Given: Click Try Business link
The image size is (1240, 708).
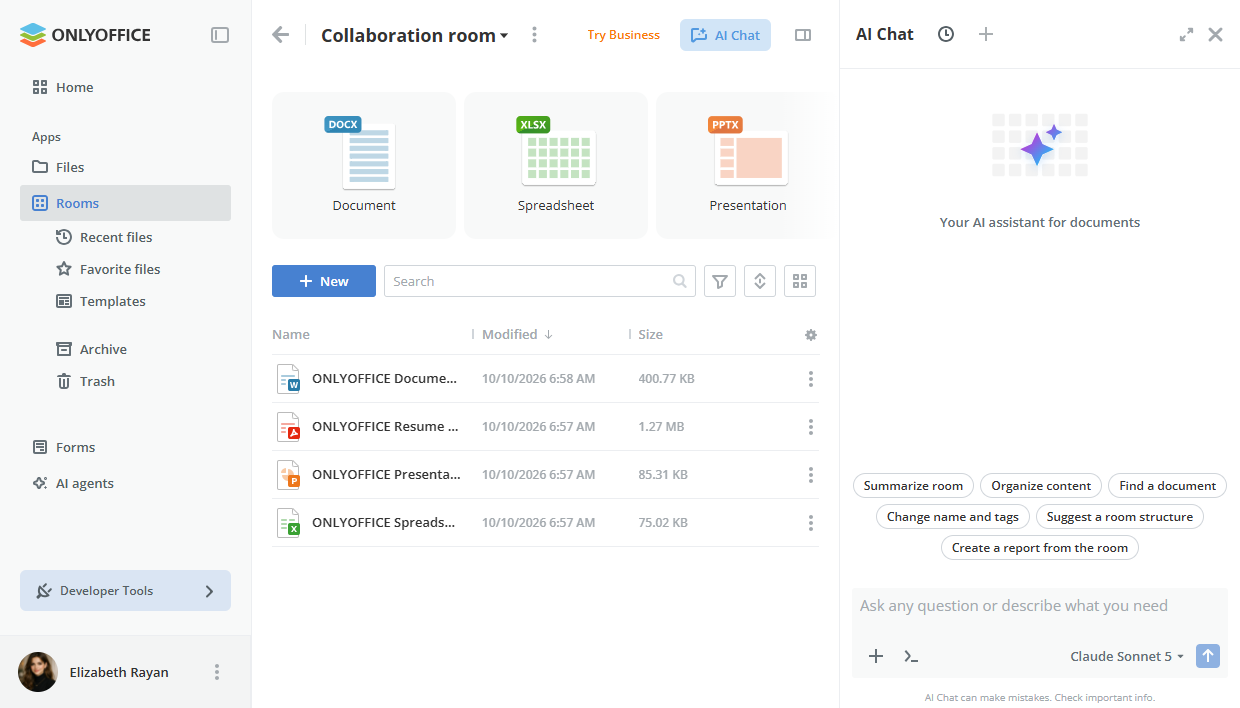Looking at the screenshot, I should click(623, 35).
